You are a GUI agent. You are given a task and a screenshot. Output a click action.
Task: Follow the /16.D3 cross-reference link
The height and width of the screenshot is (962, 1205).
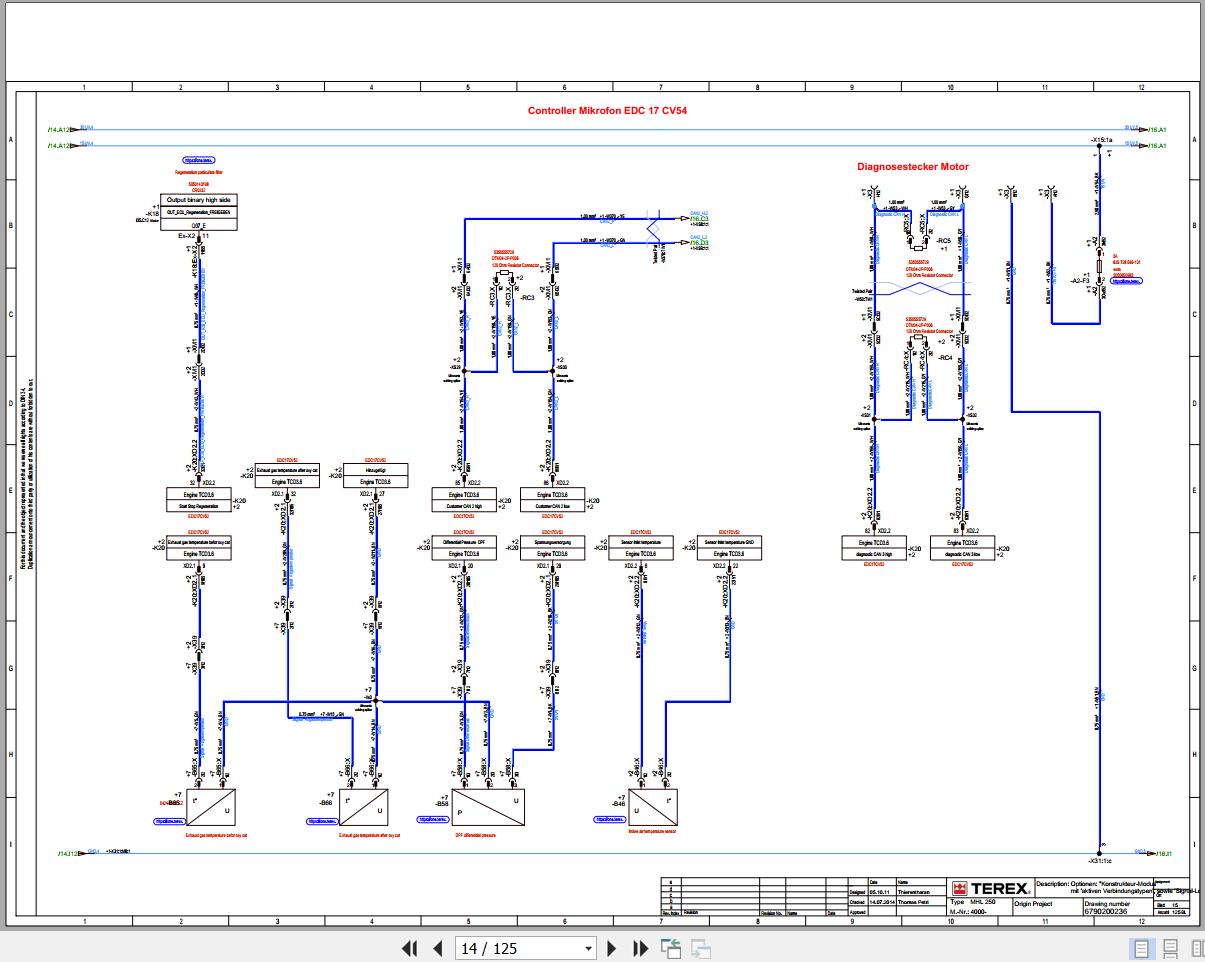coord(699,243)
